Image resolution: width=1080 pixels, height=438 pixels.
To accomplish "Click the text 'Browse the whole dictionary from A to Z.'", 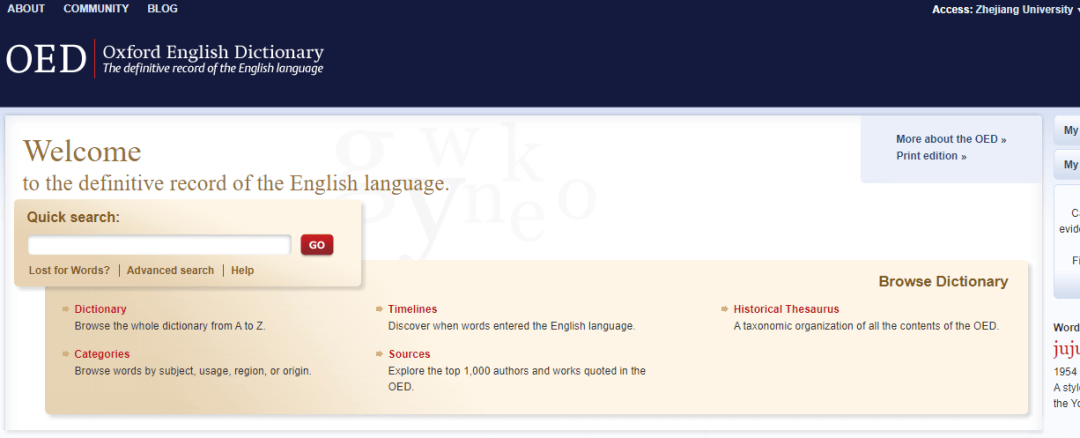I will (170, 326).
